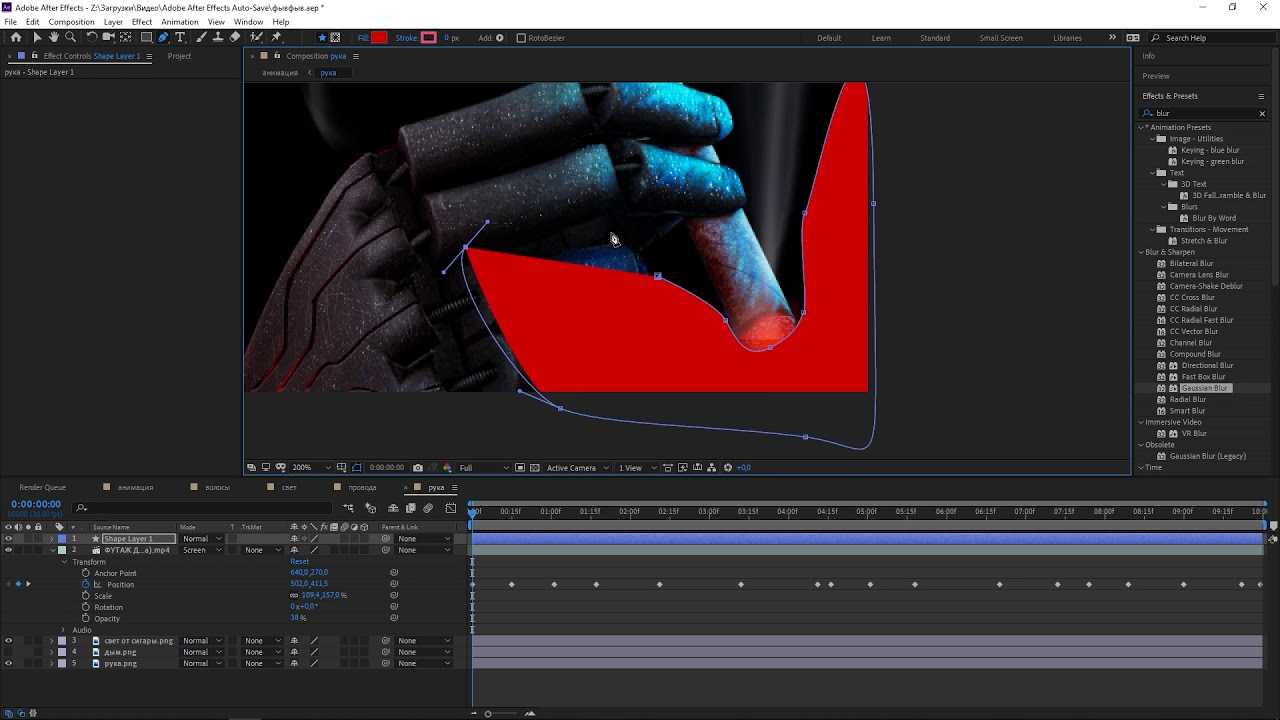Hide the свет от сигары.png layer
This screenshot has width=1280, height=720.
click(8, 641)
